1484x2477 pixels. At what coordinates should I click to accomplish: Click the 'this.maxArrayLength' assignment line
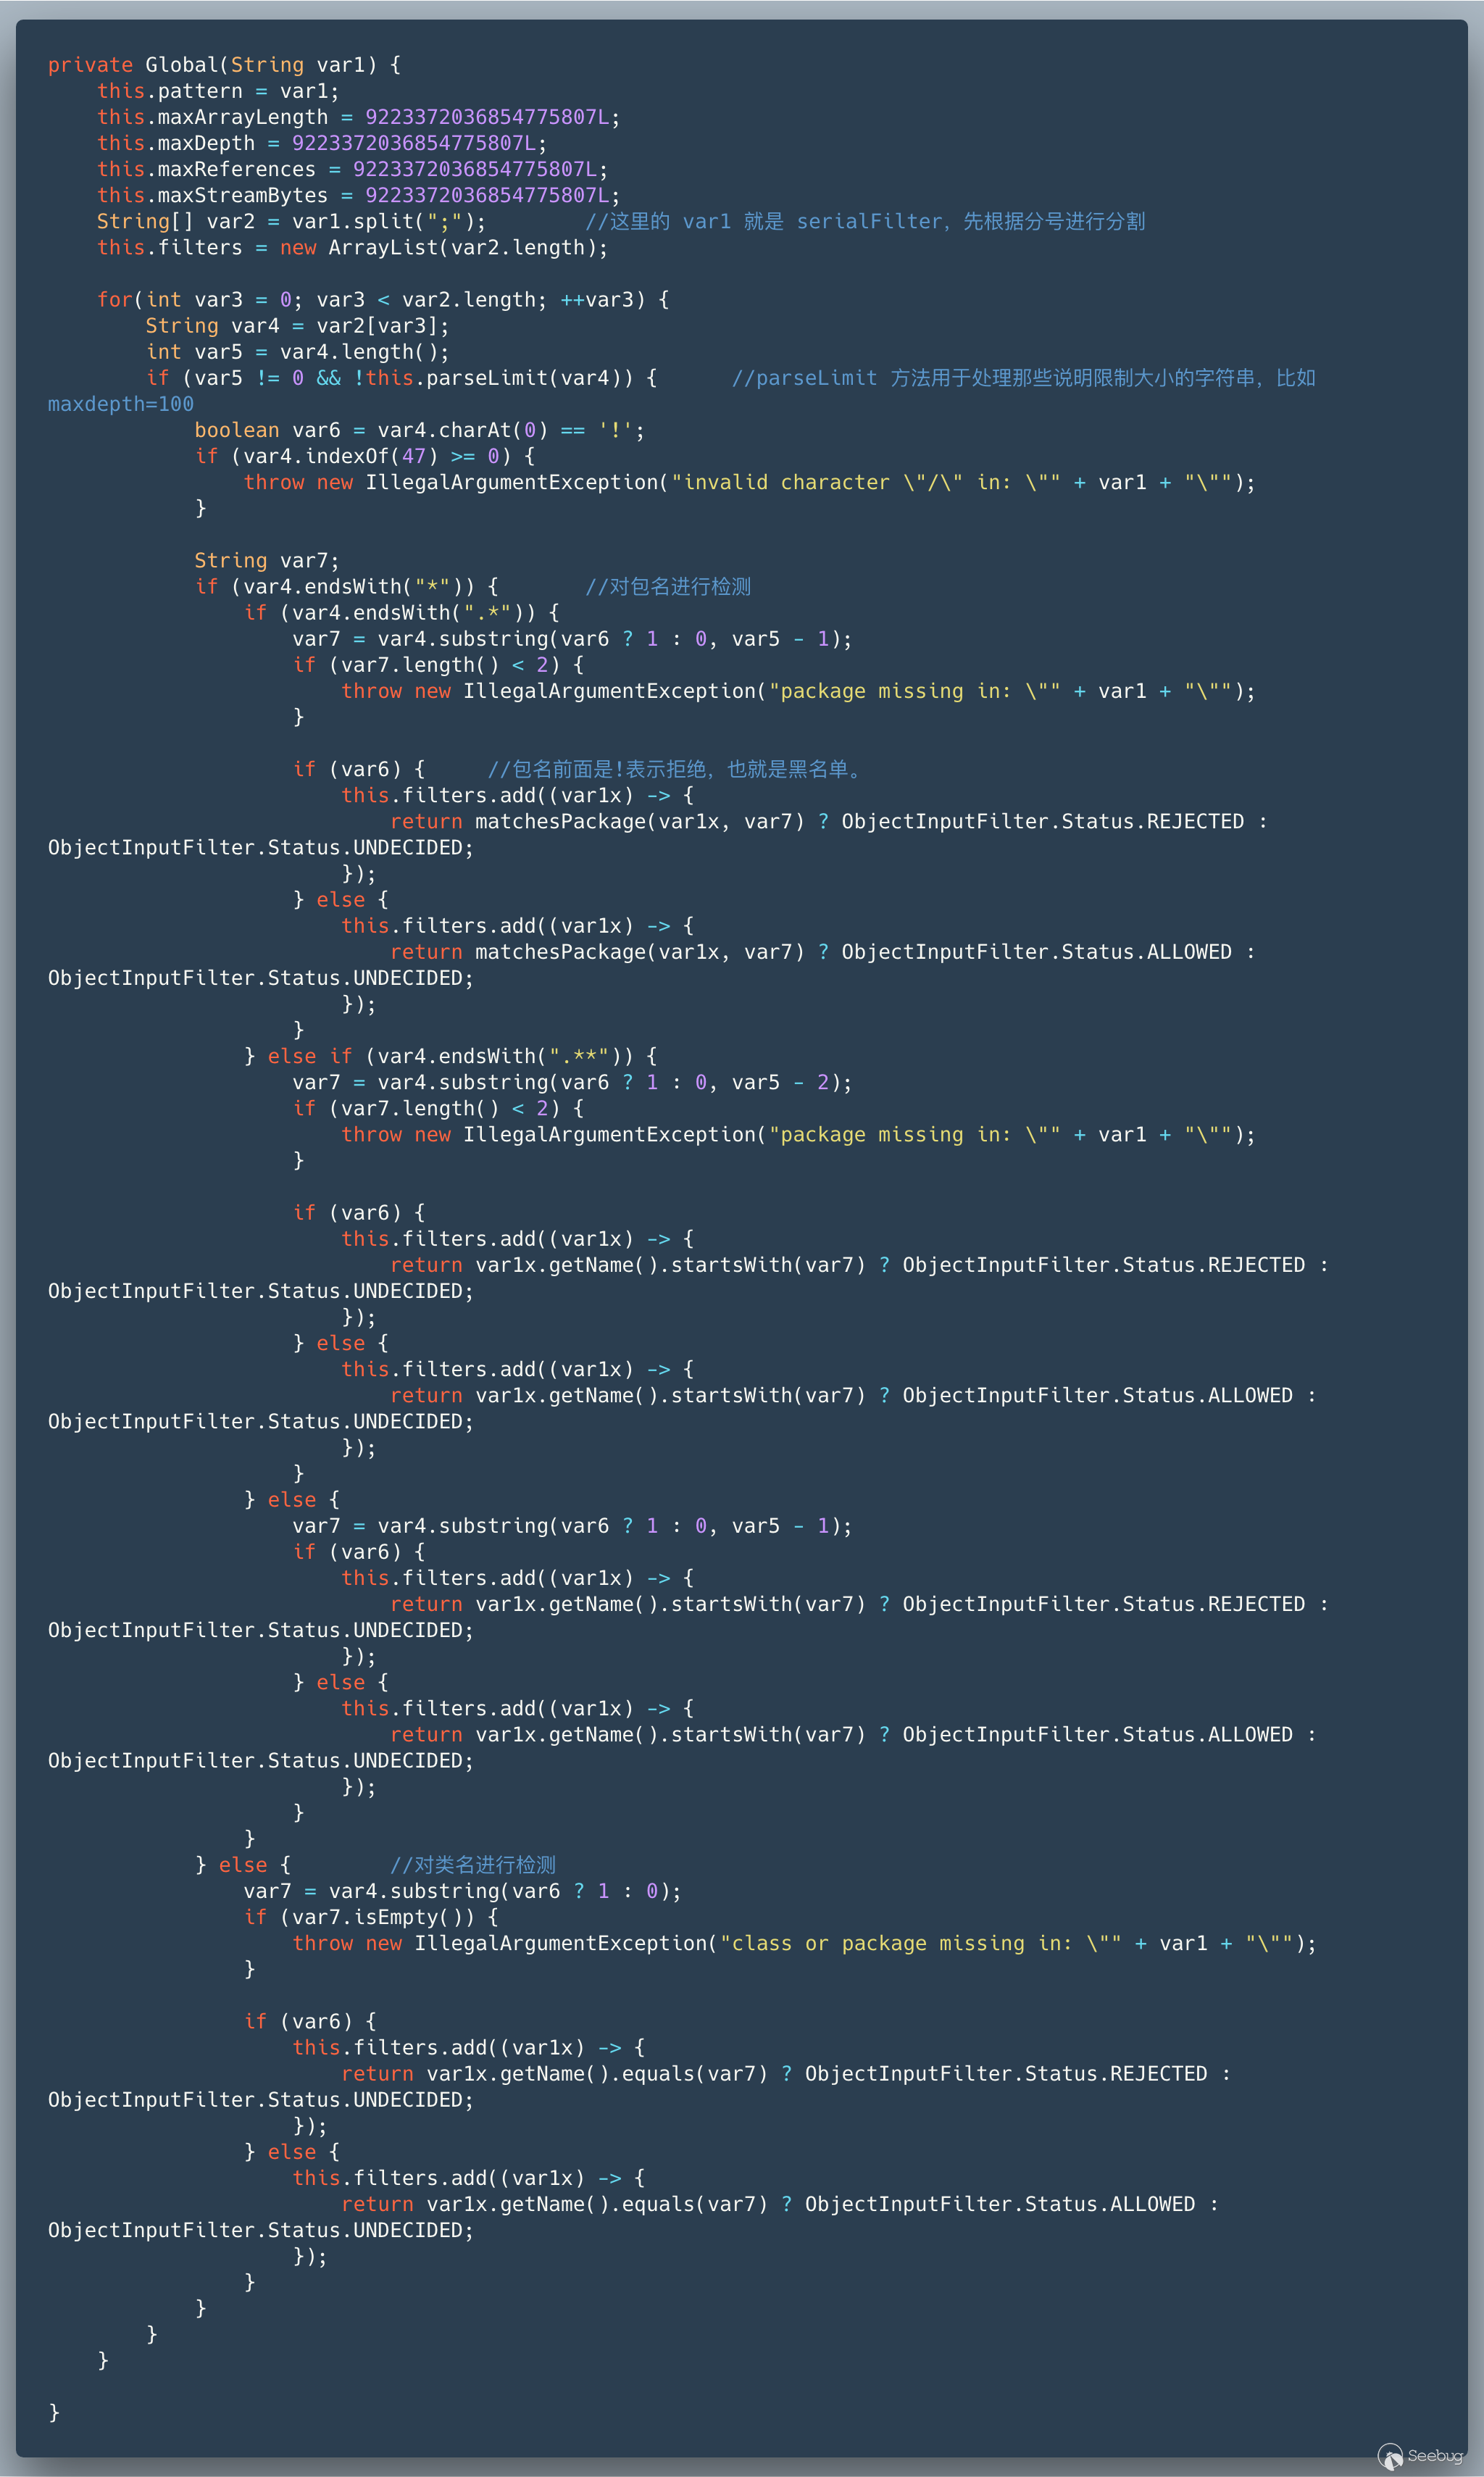[358, 117]
